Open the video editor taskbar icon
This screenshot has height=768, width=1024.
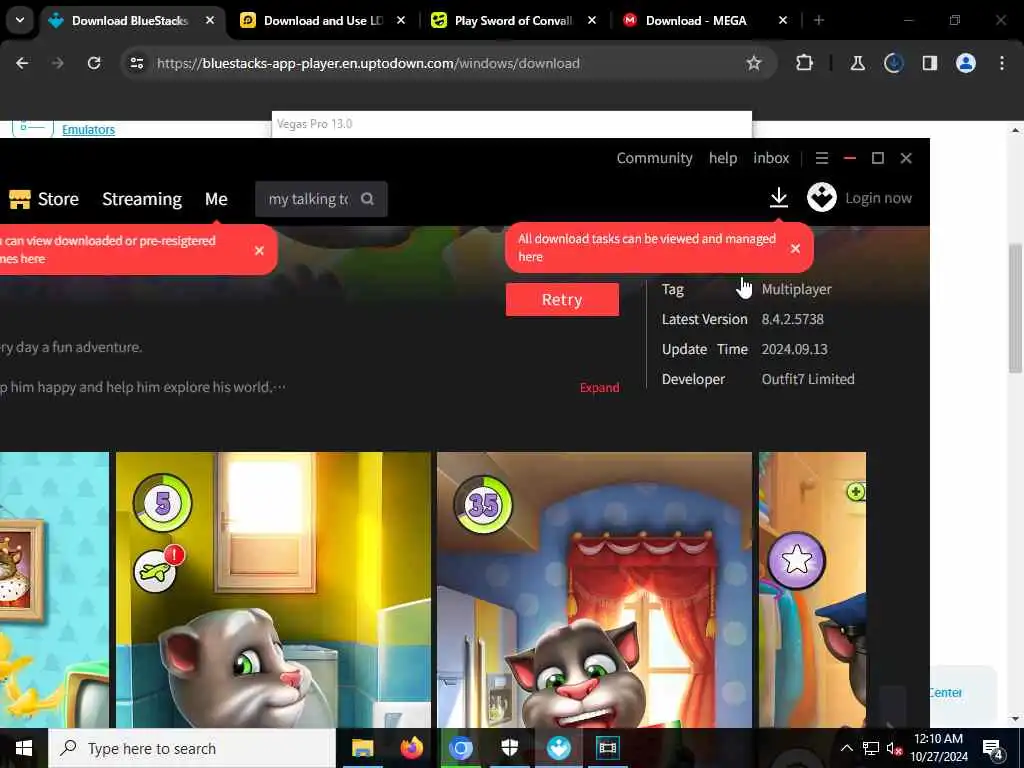[607, 748]
